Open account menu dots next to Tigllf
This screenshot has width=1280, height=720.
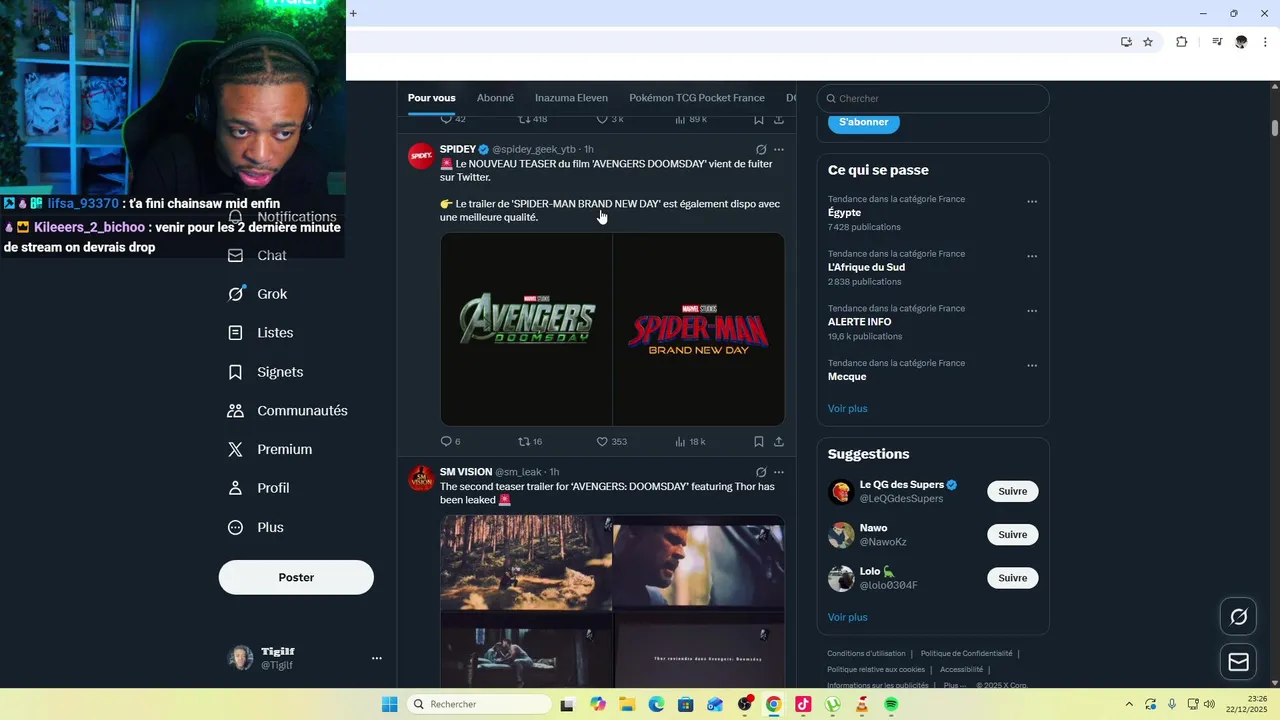377,658
